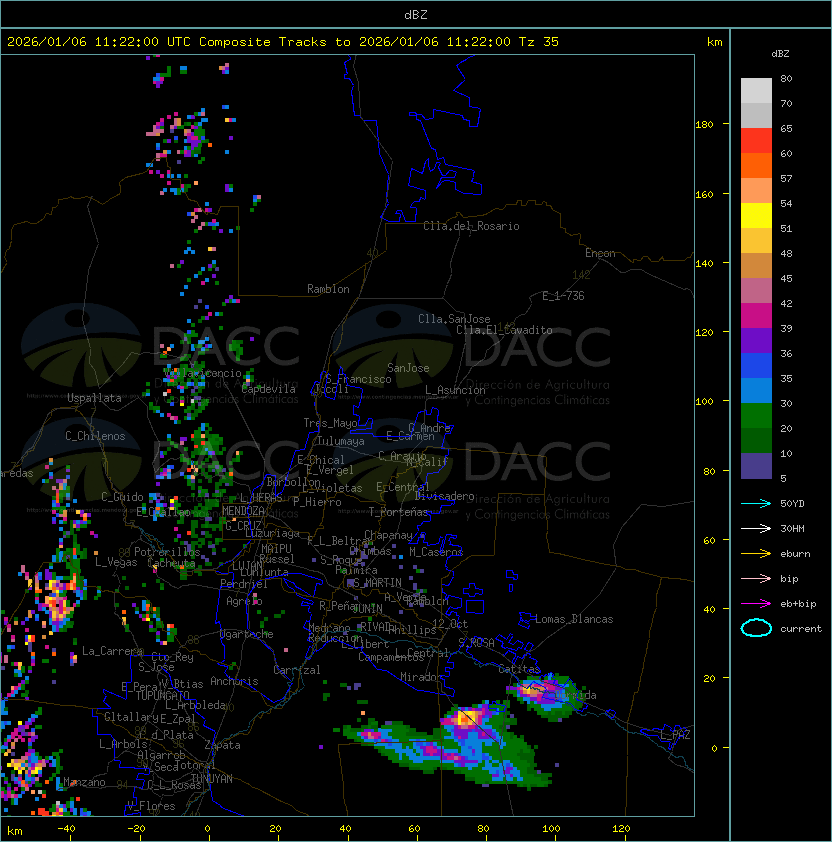Click the Divisadero map label
Viewport: 832px width, 842px height.
pyautogui.click(x=444, y=496)
